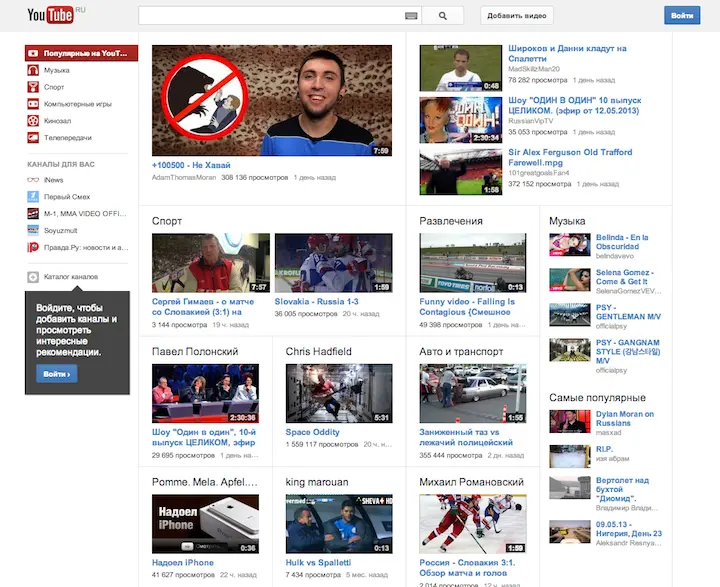Open the Funny video Falling Is Contagious thumbnail
The width and height of the screenshot is (720, 587).
[x=472, y=263]
